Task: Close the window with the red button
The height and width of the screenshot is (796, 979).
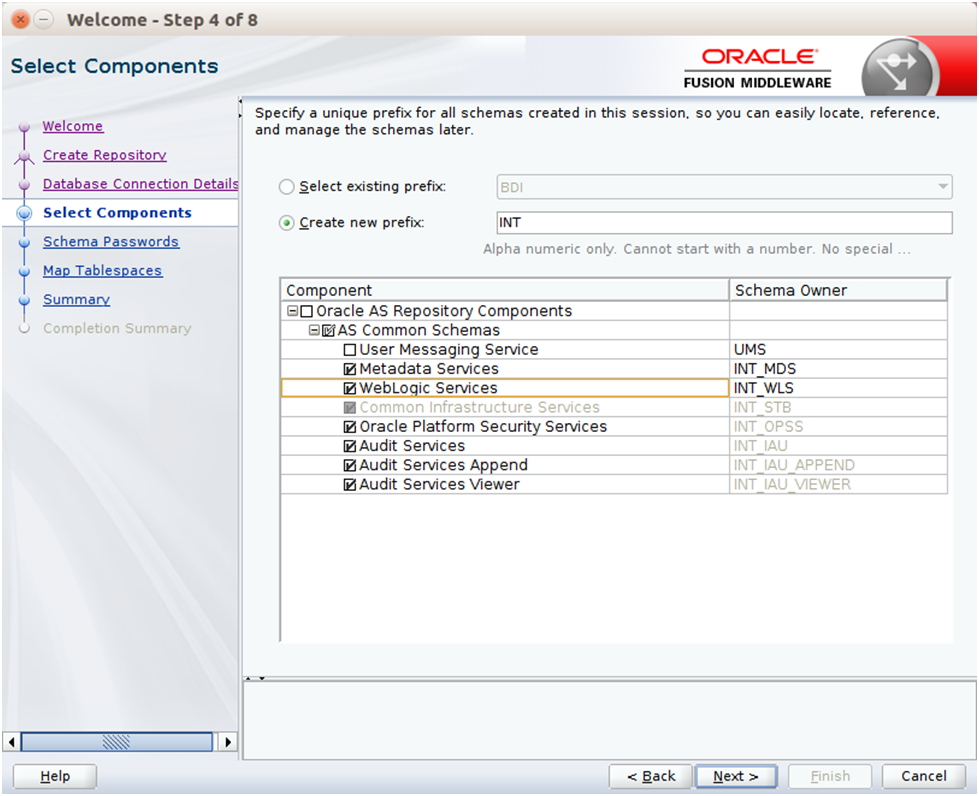Action: pyautogui.click(x=21, y=20)
